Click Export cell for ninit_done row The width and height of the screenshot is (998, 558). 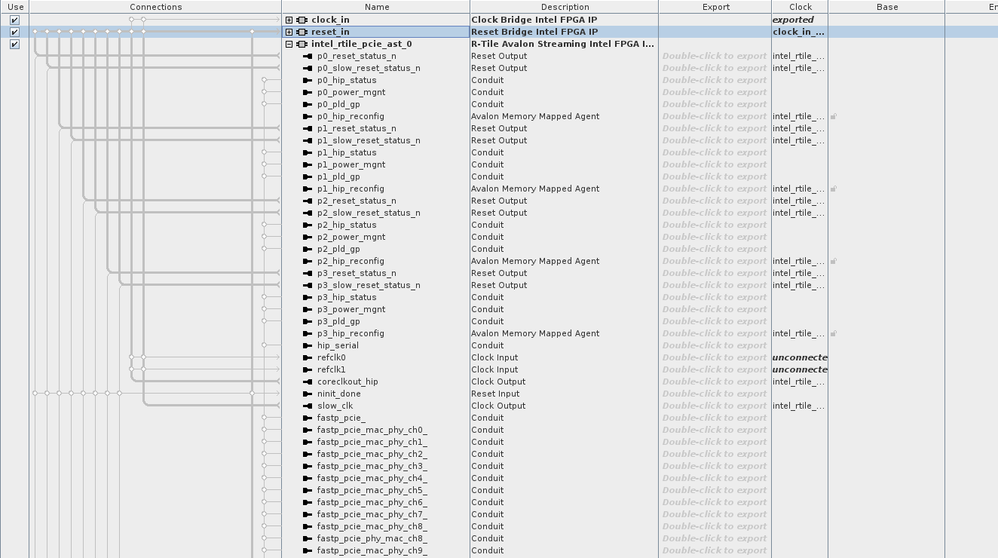(x=715, y=394)
